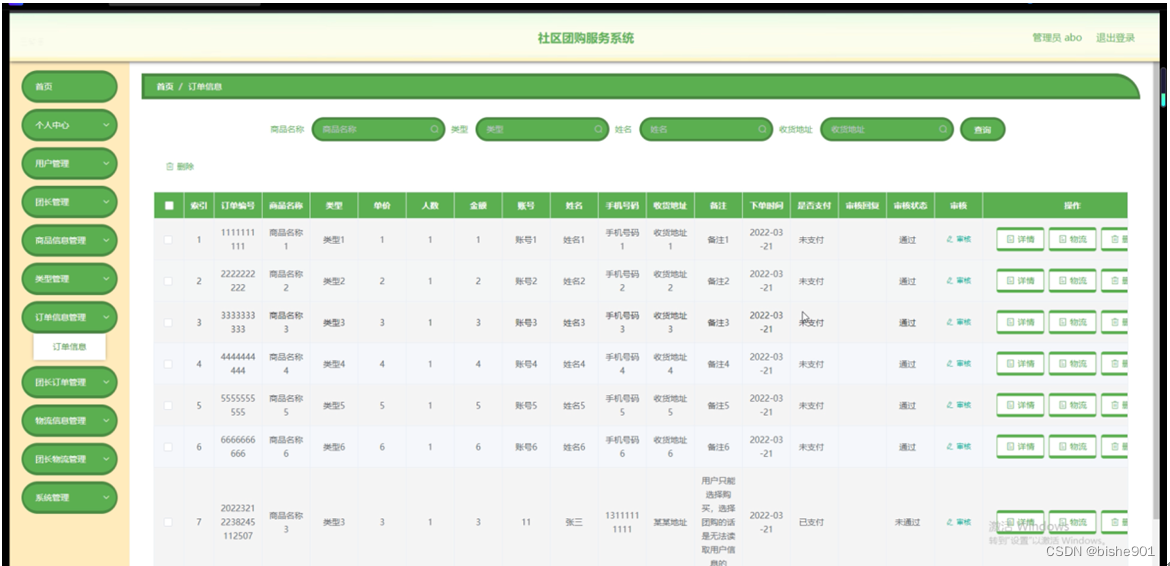Click the 未通过 status in row 7
1170x566 pixels.
(x=907, y=522)
